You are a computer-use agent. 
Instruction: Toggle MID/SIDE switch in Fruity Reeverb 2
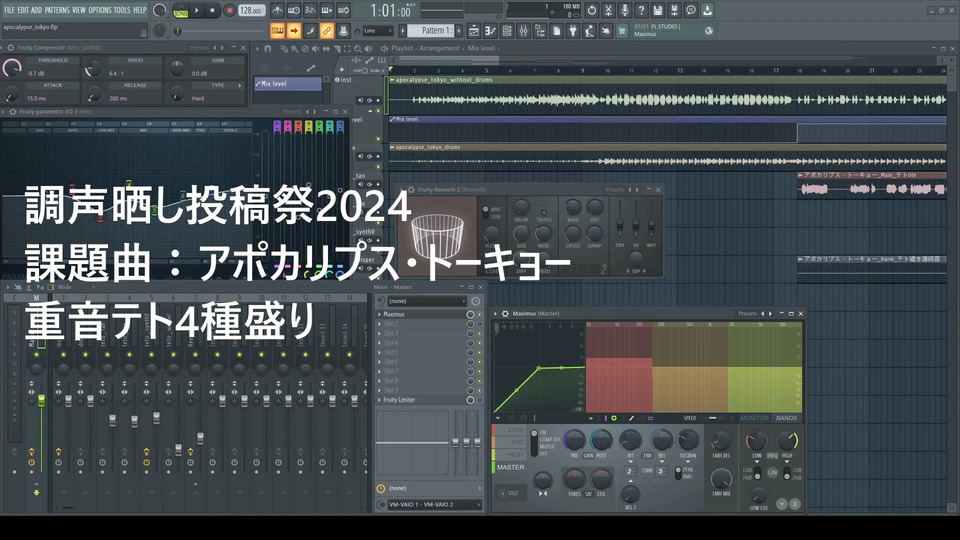tap(485, 212)
